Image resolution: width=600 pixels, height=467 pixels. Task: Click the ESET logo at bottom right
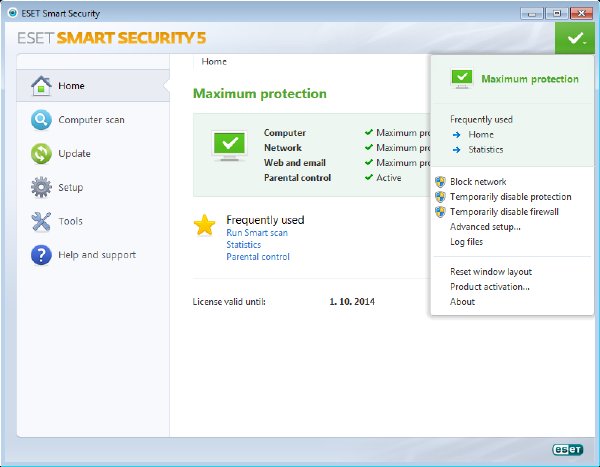(567, 449)
